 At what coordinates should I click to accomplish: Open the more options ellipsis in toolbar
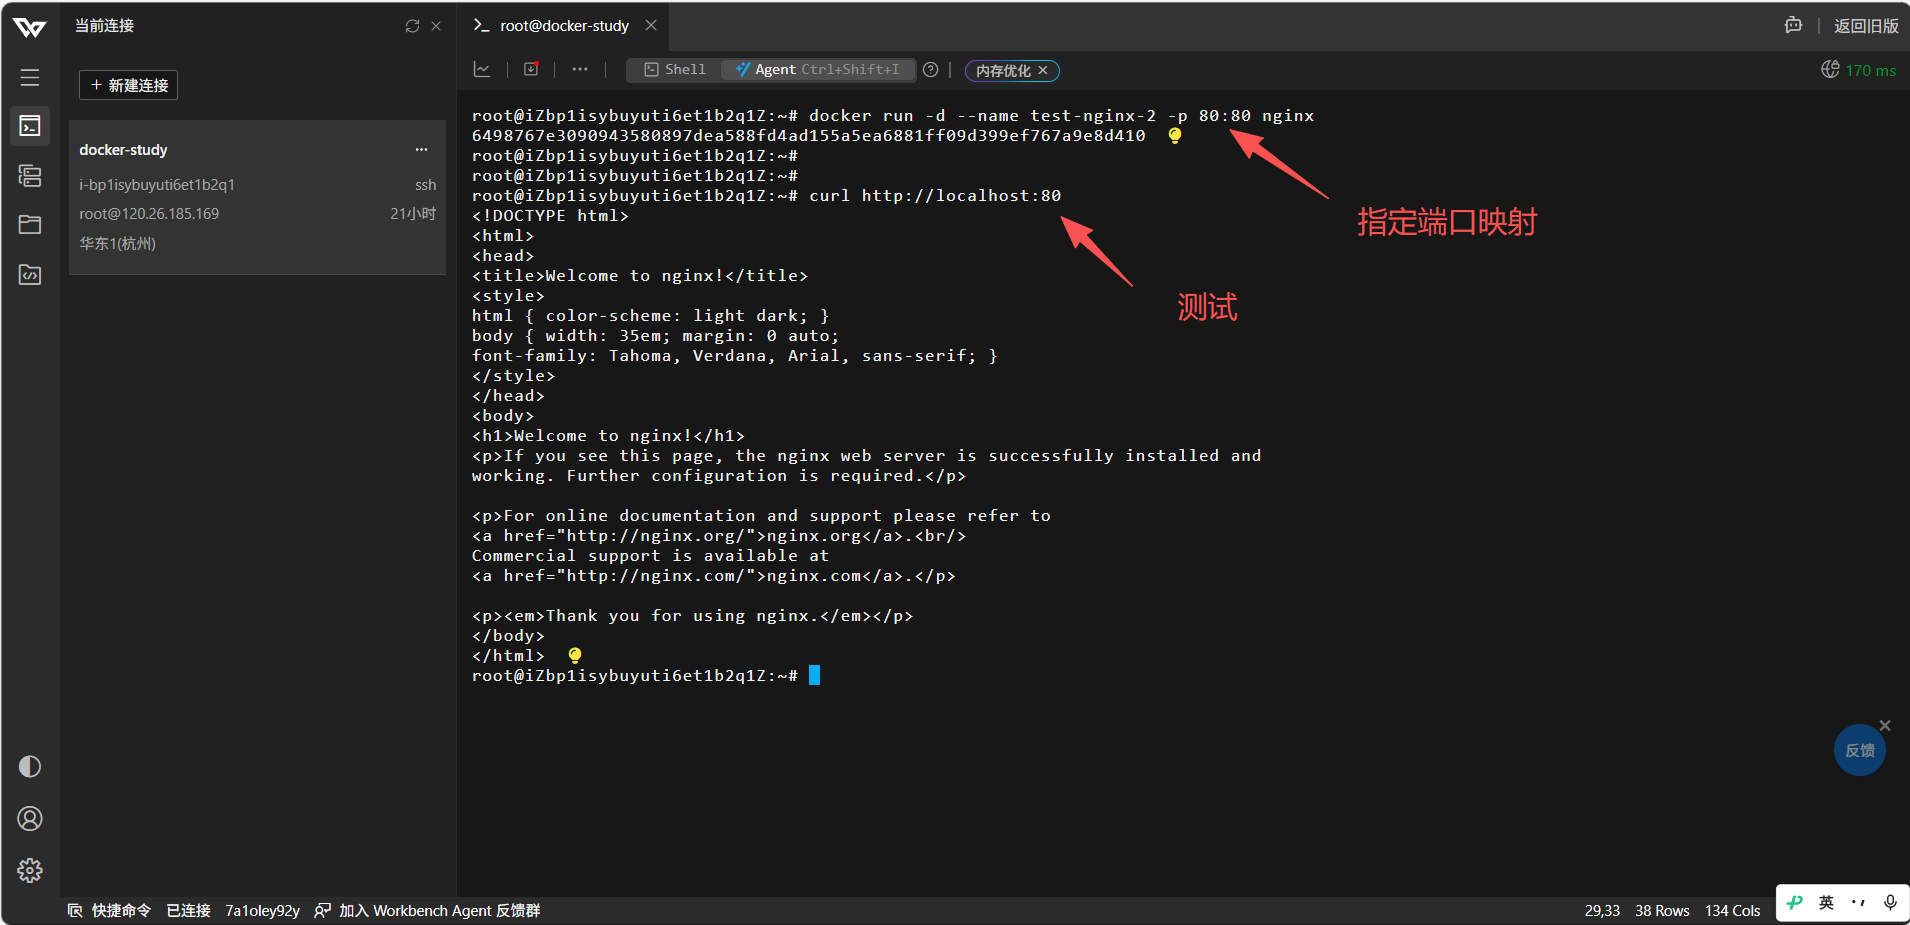(x=580, y=69)
